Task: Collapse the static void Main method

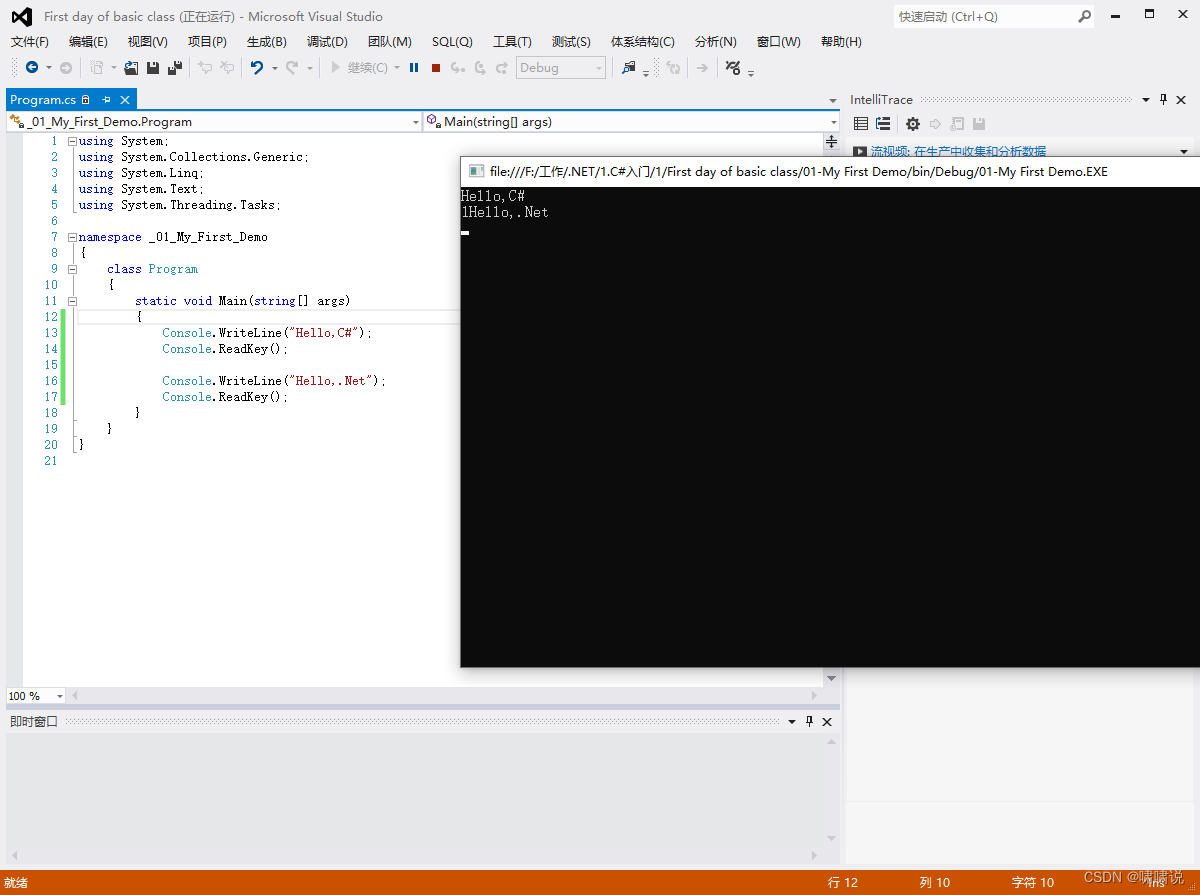Action: (72, 301)
